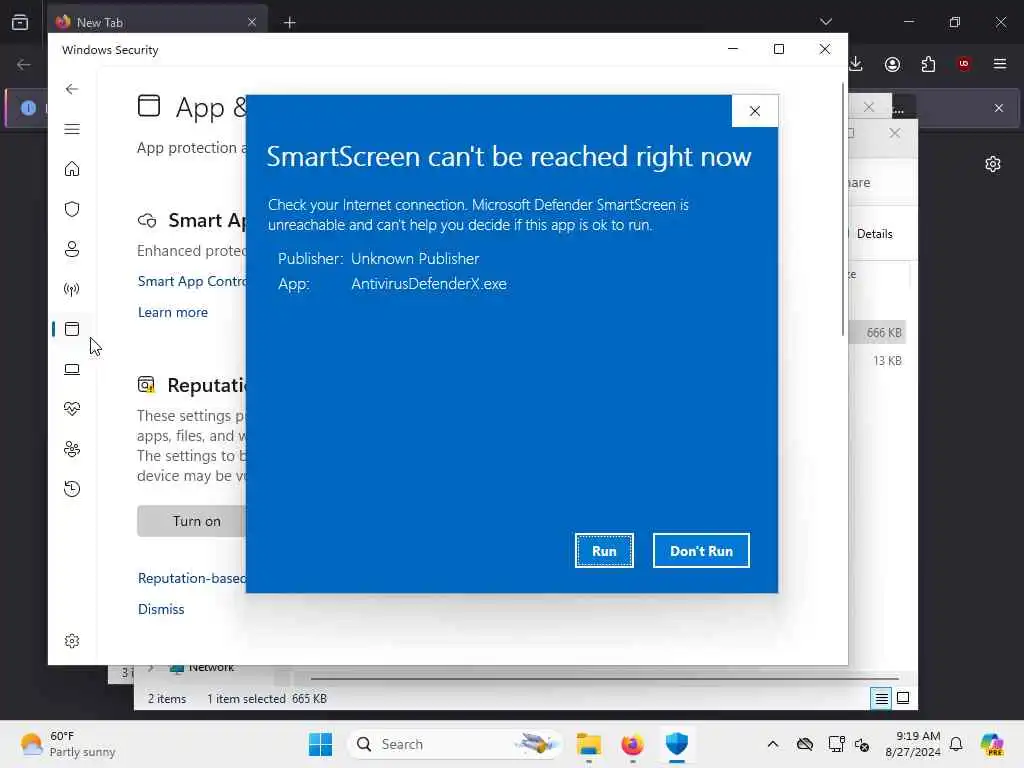
Task: Maximize the Windows Security window
Action: (x=778, y=50)
